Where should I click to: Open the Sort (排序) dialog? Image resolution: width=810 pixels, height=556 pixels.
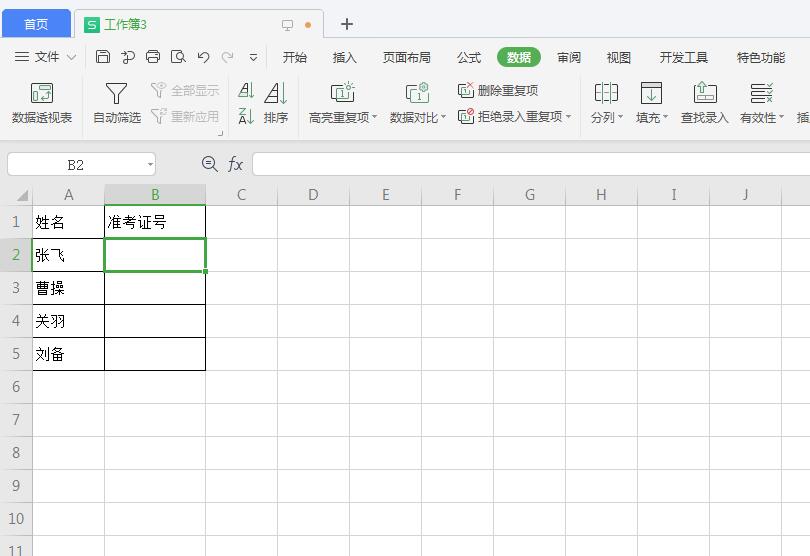pyautogui.click(x=276, y=103)
